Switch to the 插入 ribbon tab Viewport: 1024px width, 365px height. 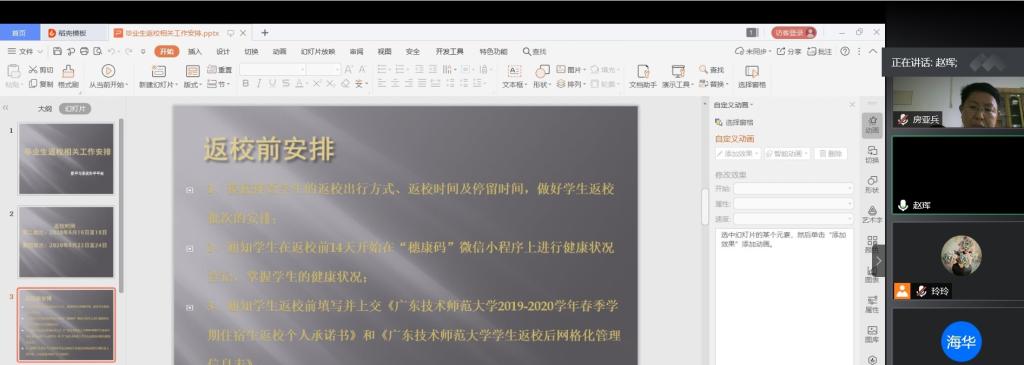pyautogui.click(x=195, y=52)
